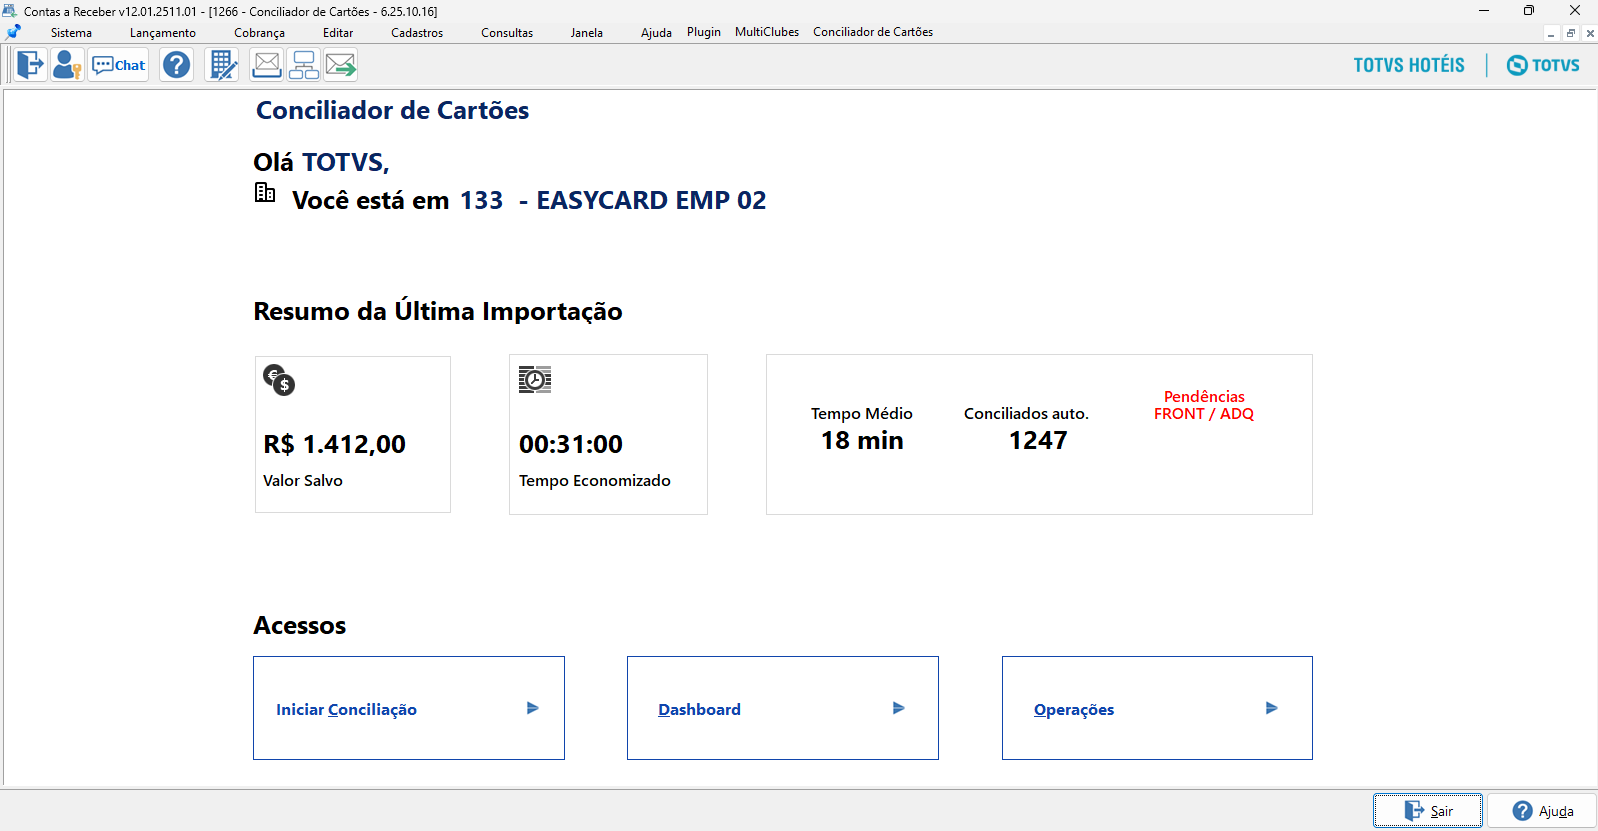Click the 'Tempo Médio' label
The image size is (1598, 831).
click(862, 414)
